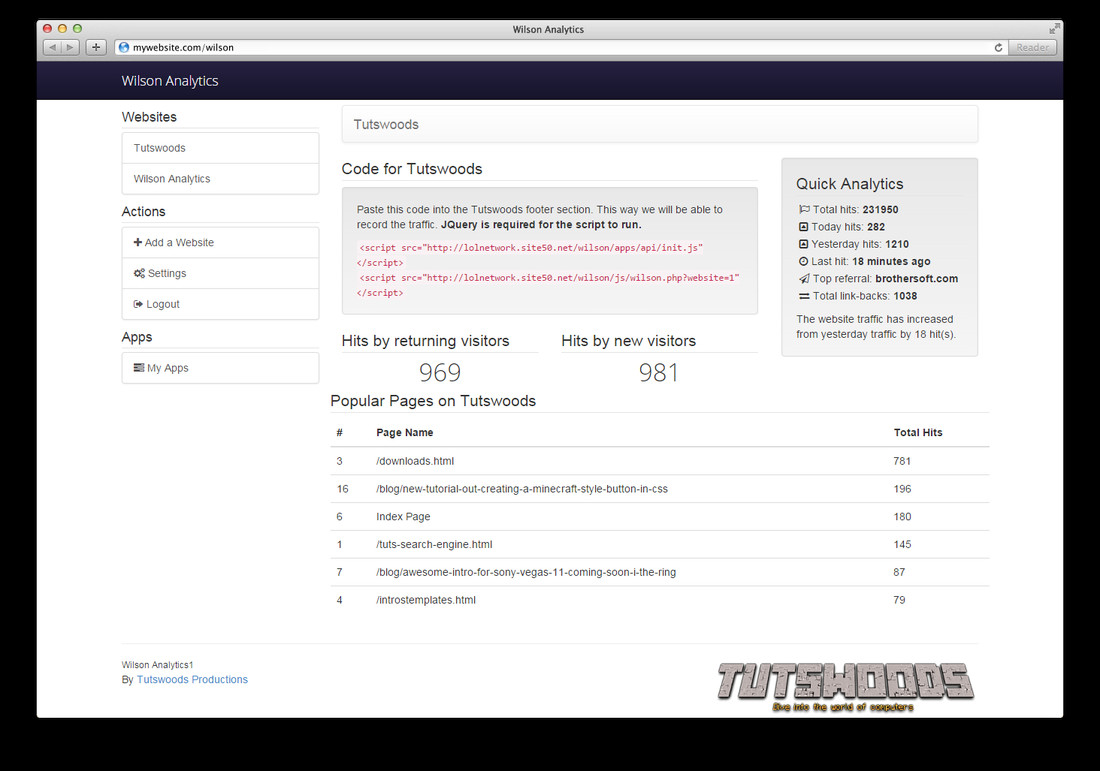Click the 18 minutes ago last hit value
Screen dimensions: 1100x771
pyautogui.click(x=891, y=261)
